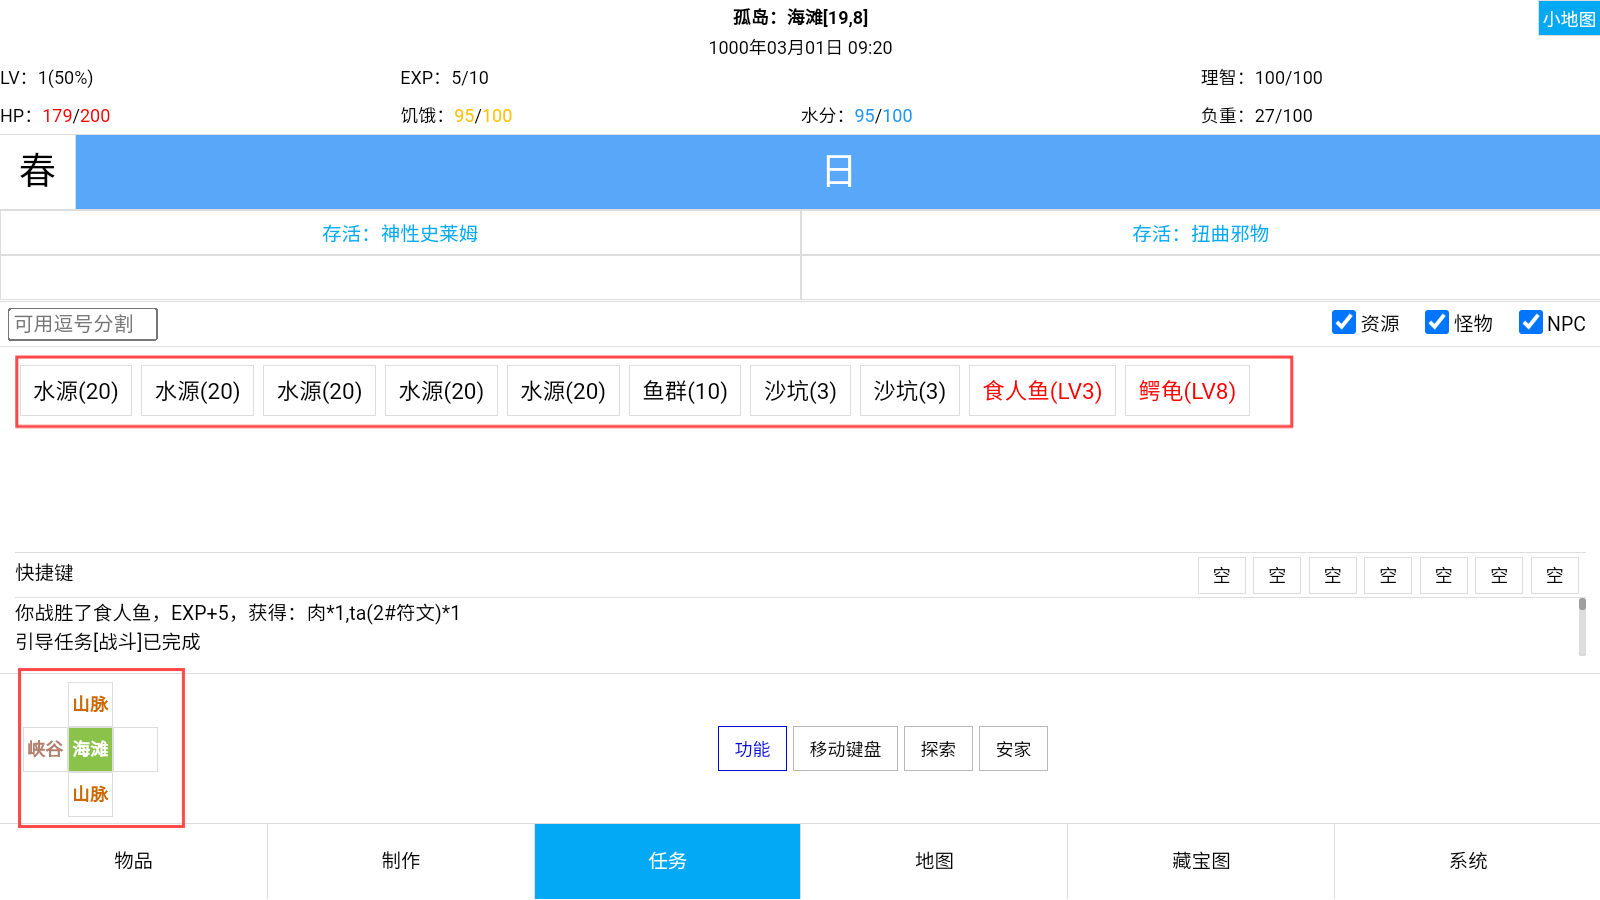Select the 鳄龟(LV8) monster

(x=1187, y=391)
